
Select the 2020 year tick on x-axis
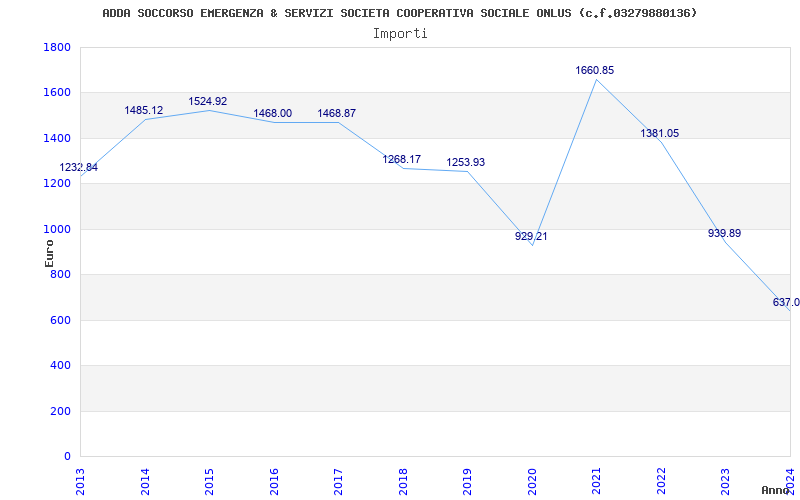point(532,480)
